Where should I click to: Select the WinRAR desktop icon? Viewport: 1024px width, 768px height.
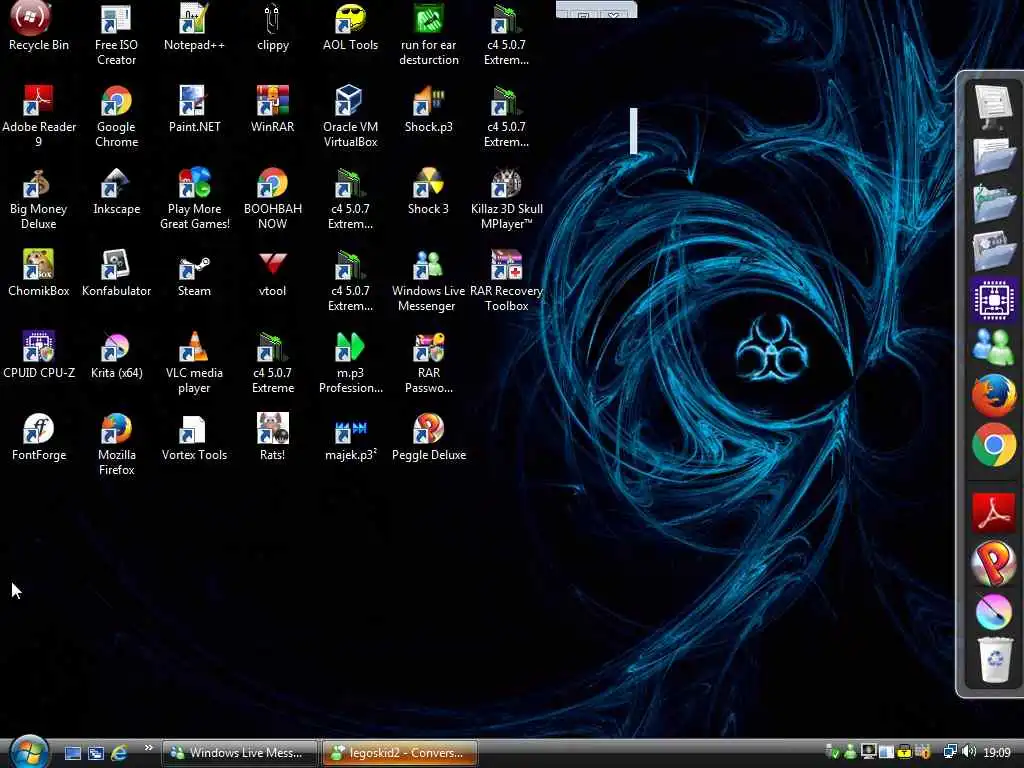tap(272, 108)
